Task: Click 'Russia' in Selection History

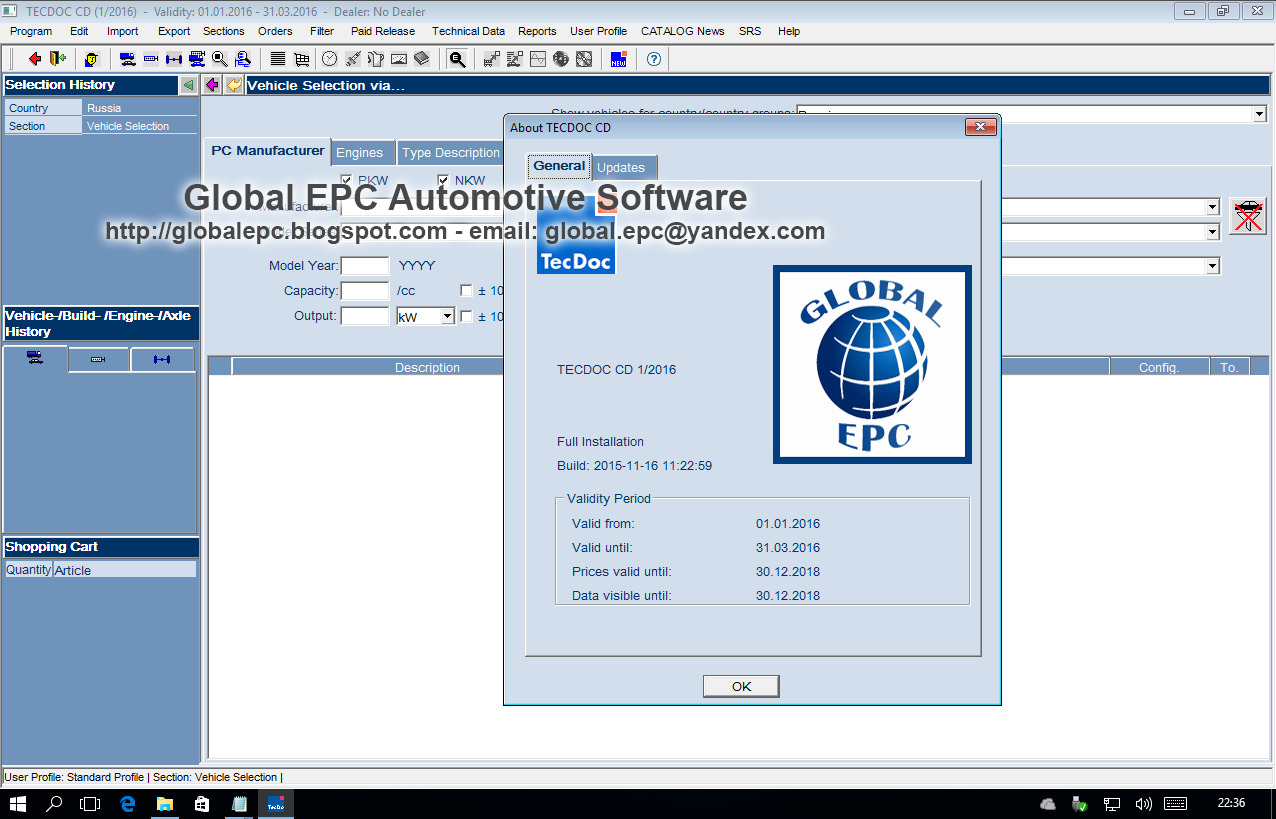Action: (104, 108)
